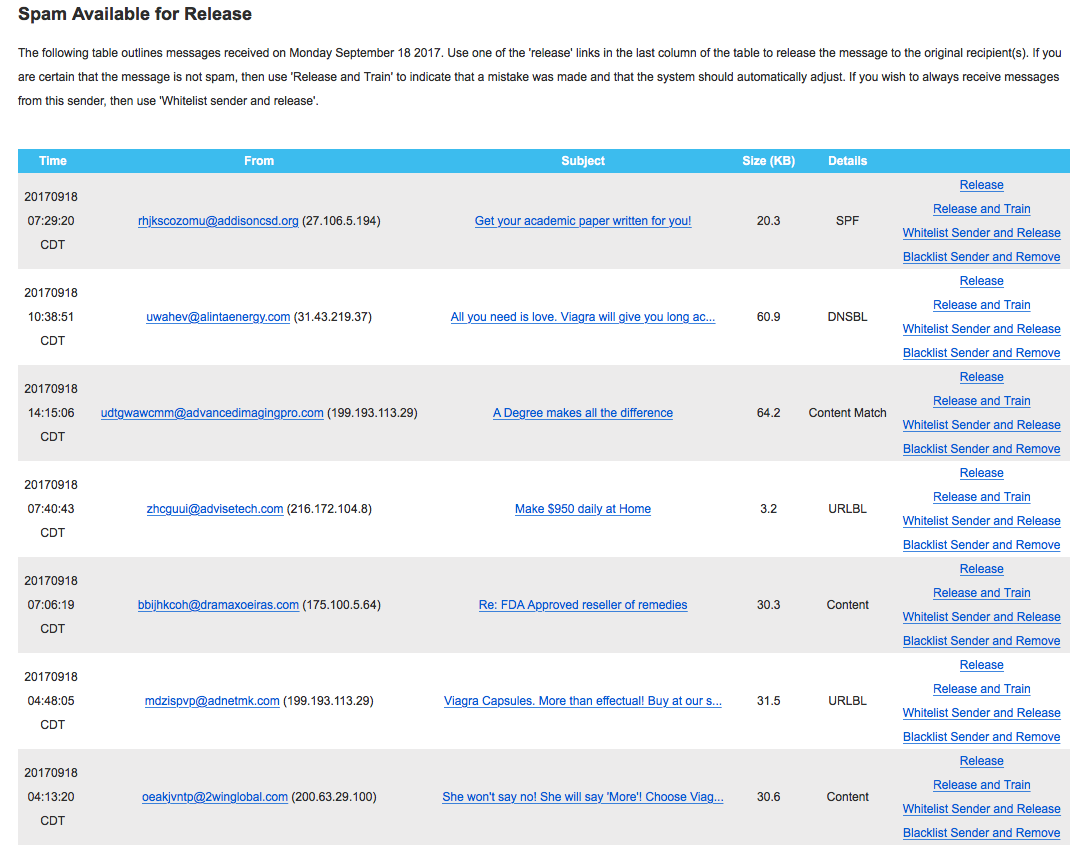Click the From column header

tap(259, 162)
